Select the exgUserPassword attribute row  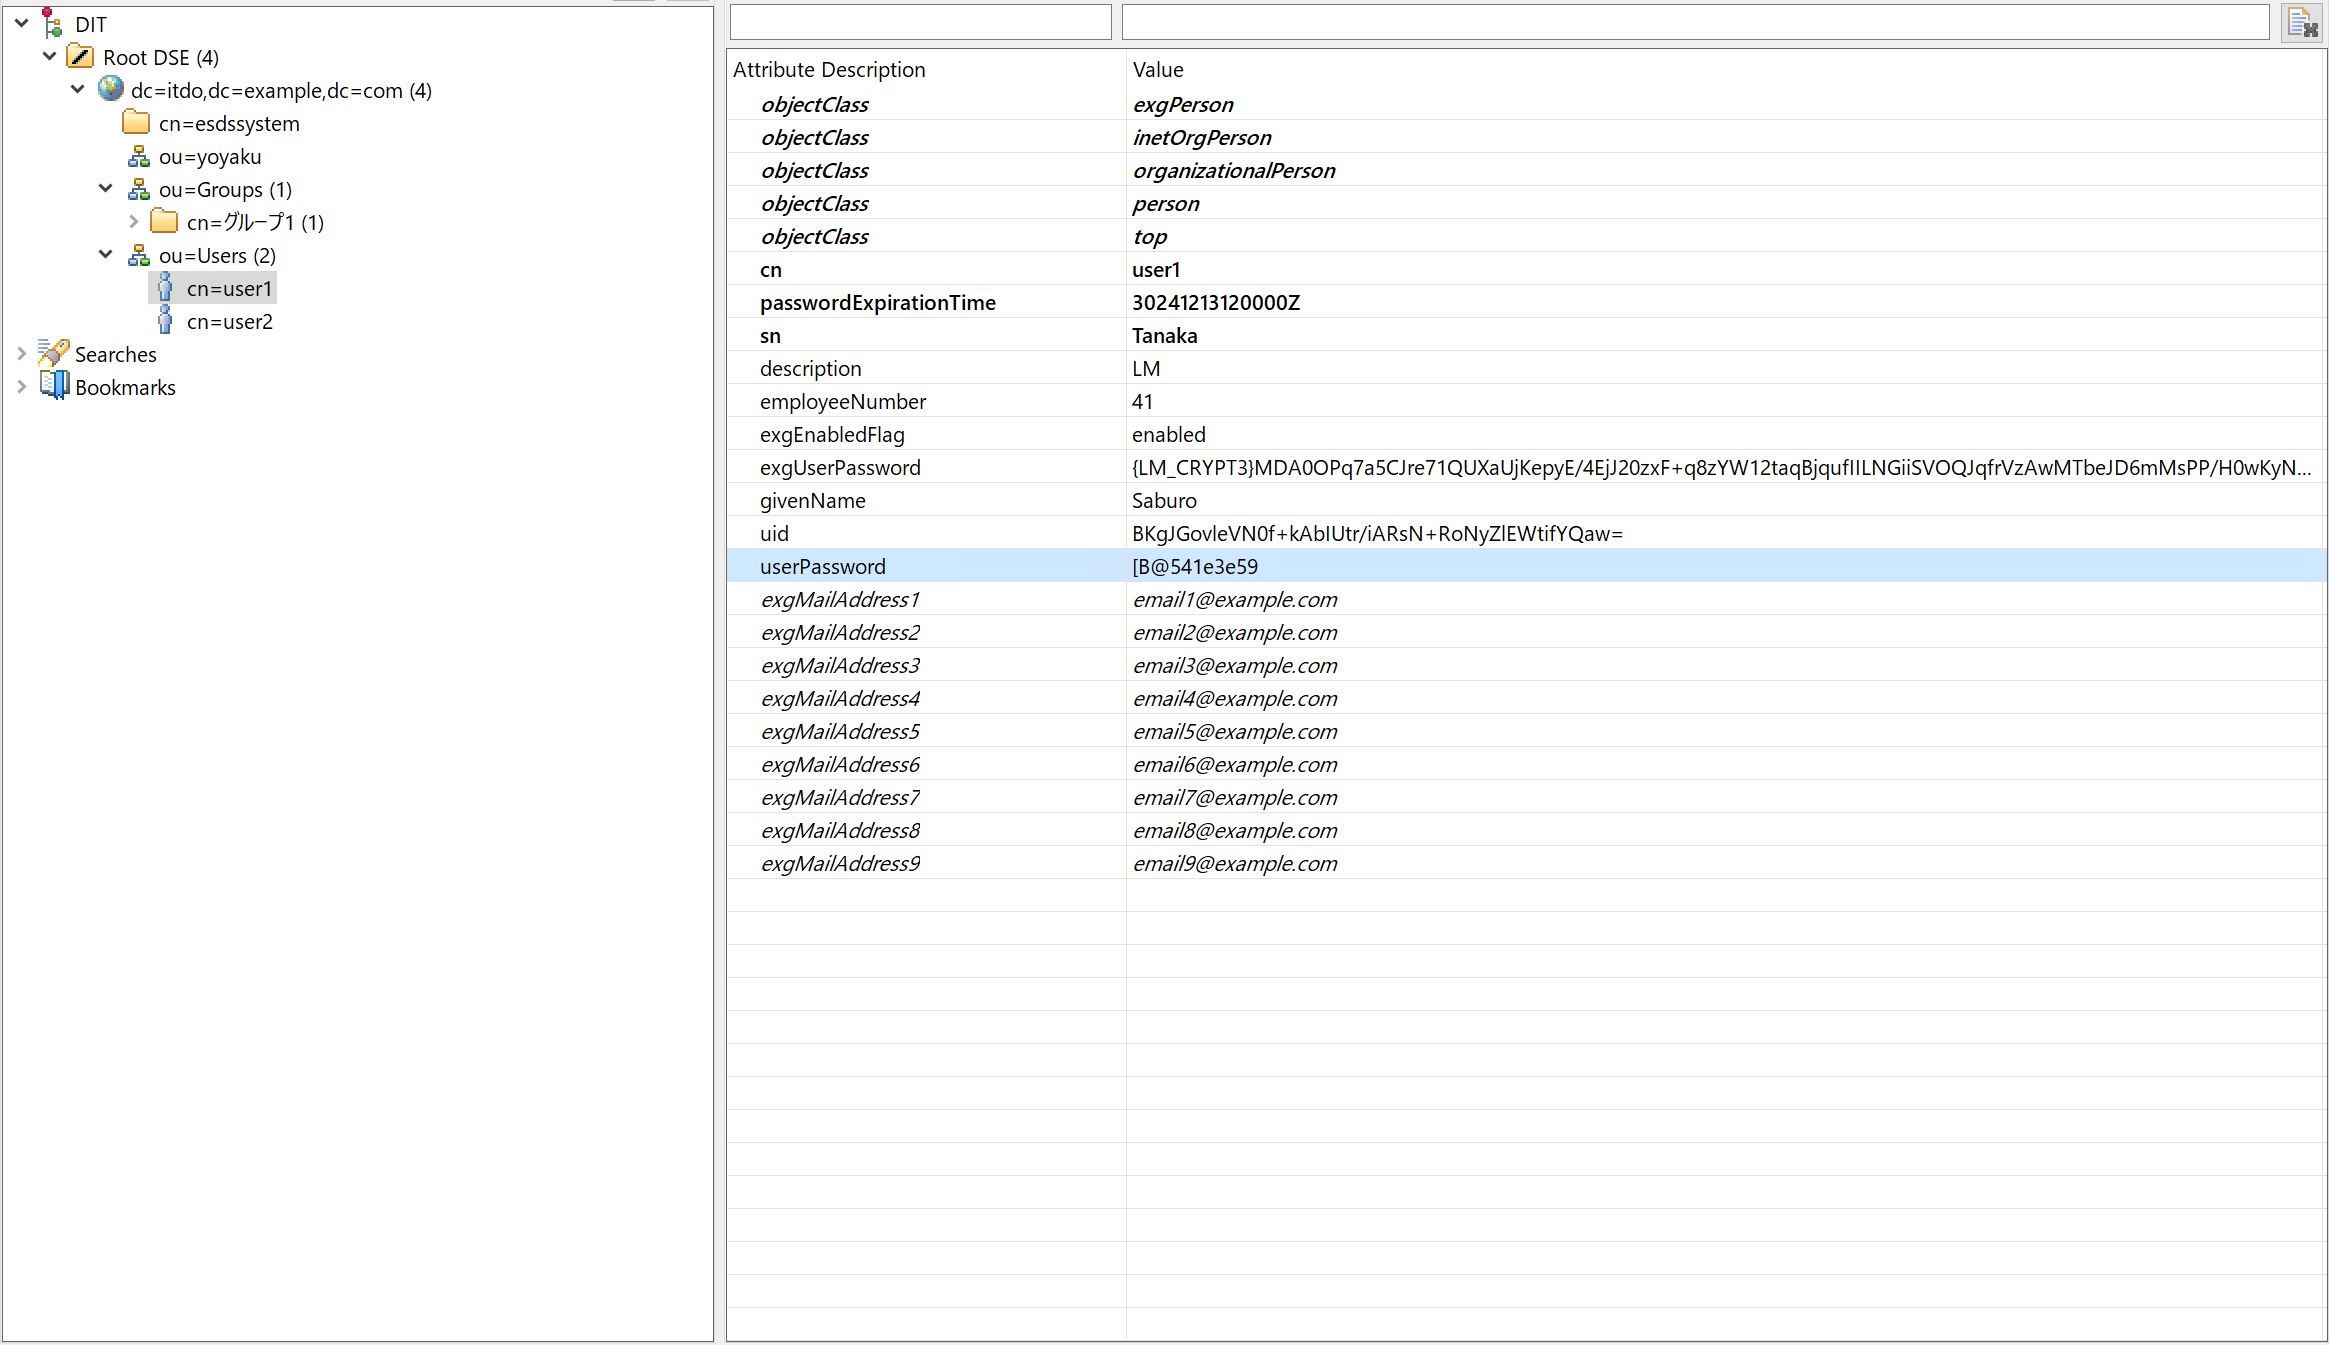point(840,468)
